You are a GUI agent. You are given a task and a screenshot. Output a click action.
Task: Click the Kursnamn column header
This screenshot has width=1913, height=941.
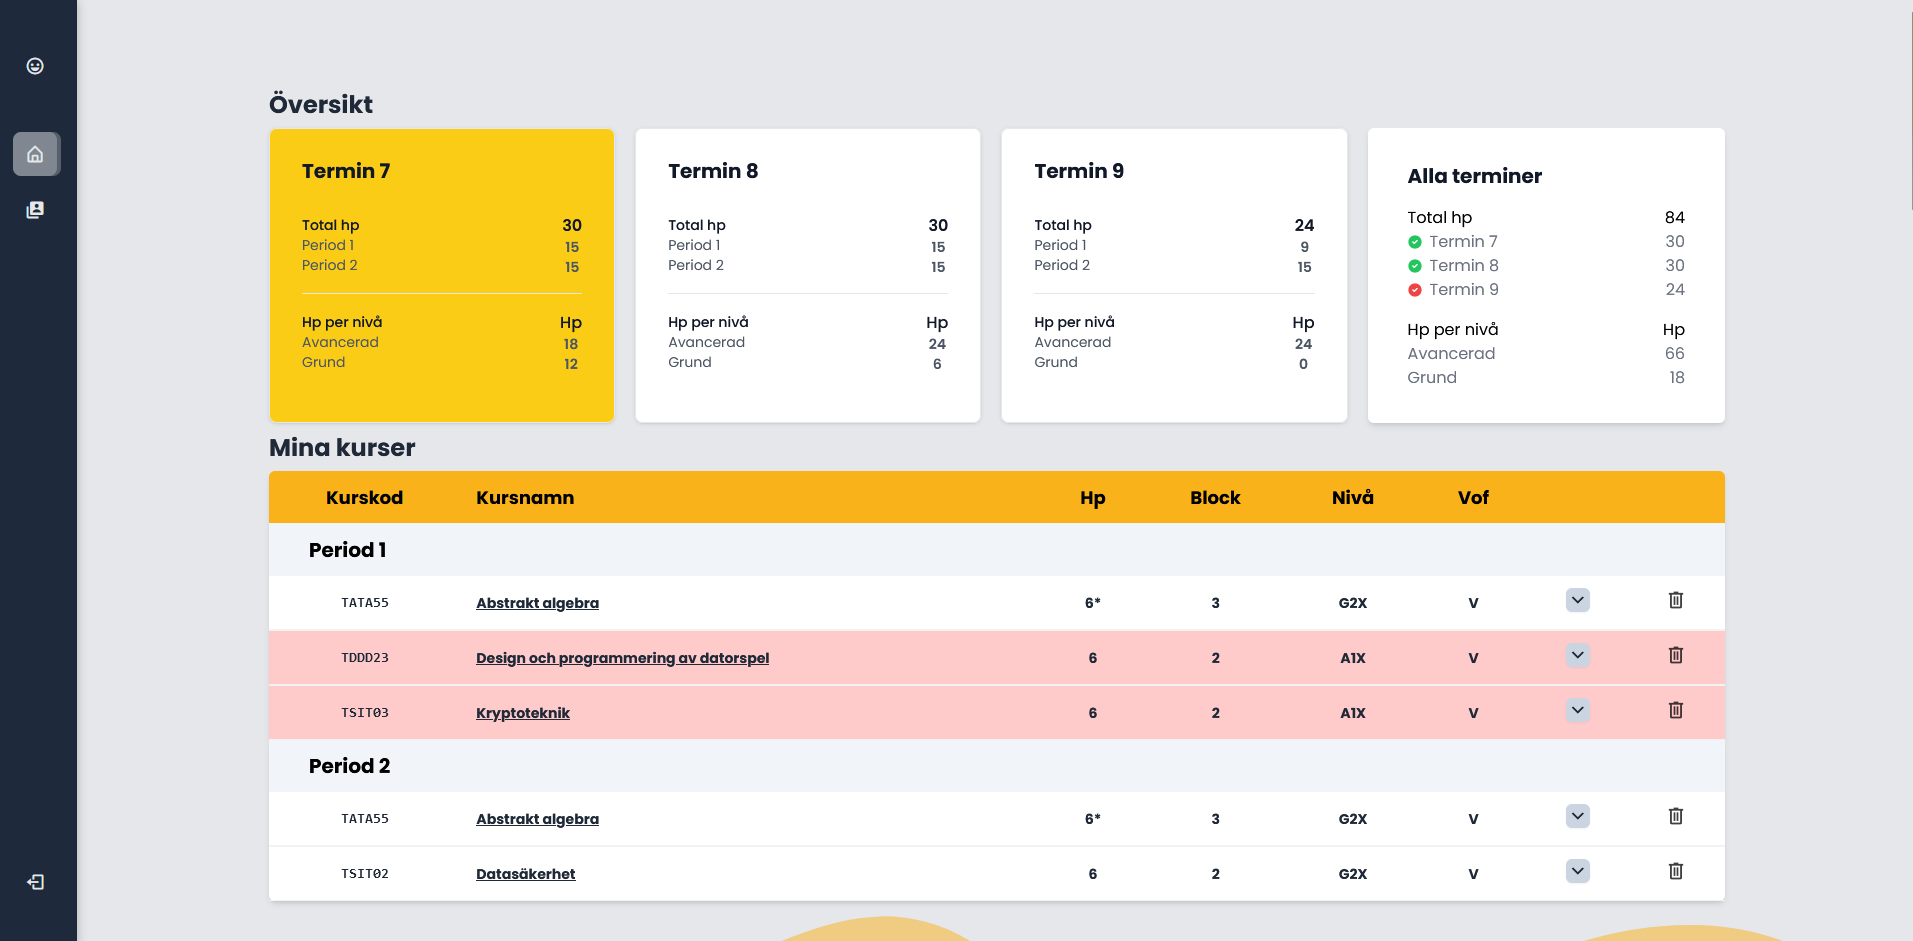point(525,498)
